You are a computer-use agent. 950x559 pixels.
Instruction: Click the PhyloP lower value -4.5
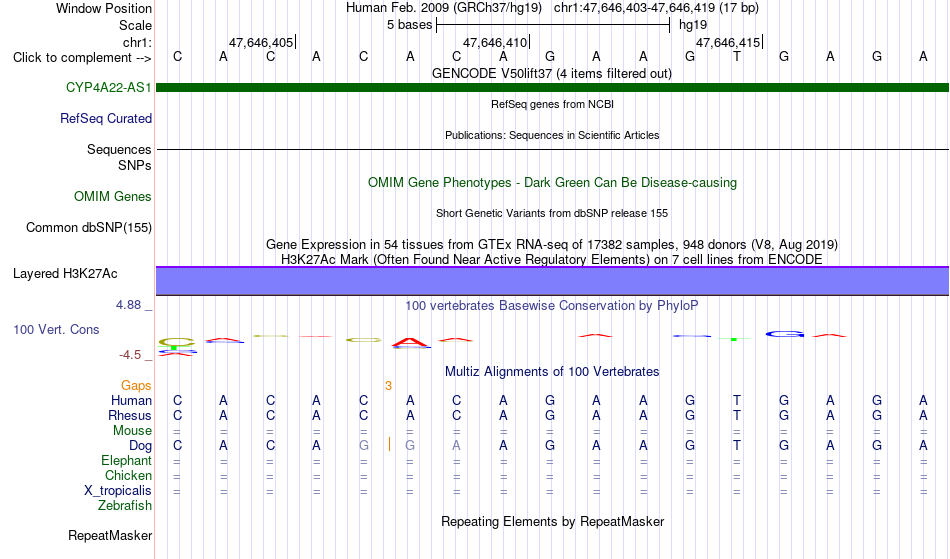point(130,354)
